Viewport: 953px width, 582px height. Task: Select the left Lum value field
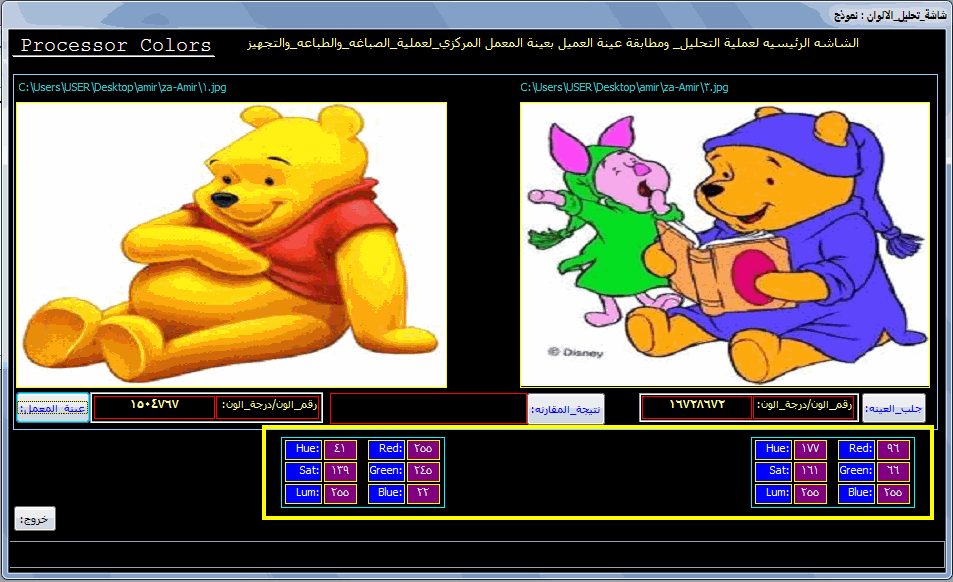pos(340,493)
